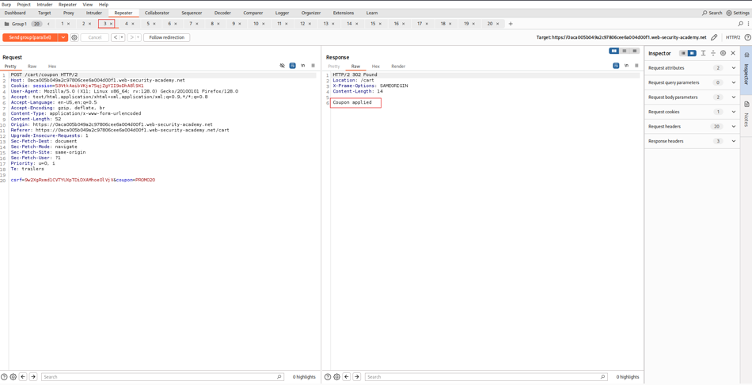Switch Inspector to docked right layout
This screenshot has height=385, width=755.
tap(692, 53)
